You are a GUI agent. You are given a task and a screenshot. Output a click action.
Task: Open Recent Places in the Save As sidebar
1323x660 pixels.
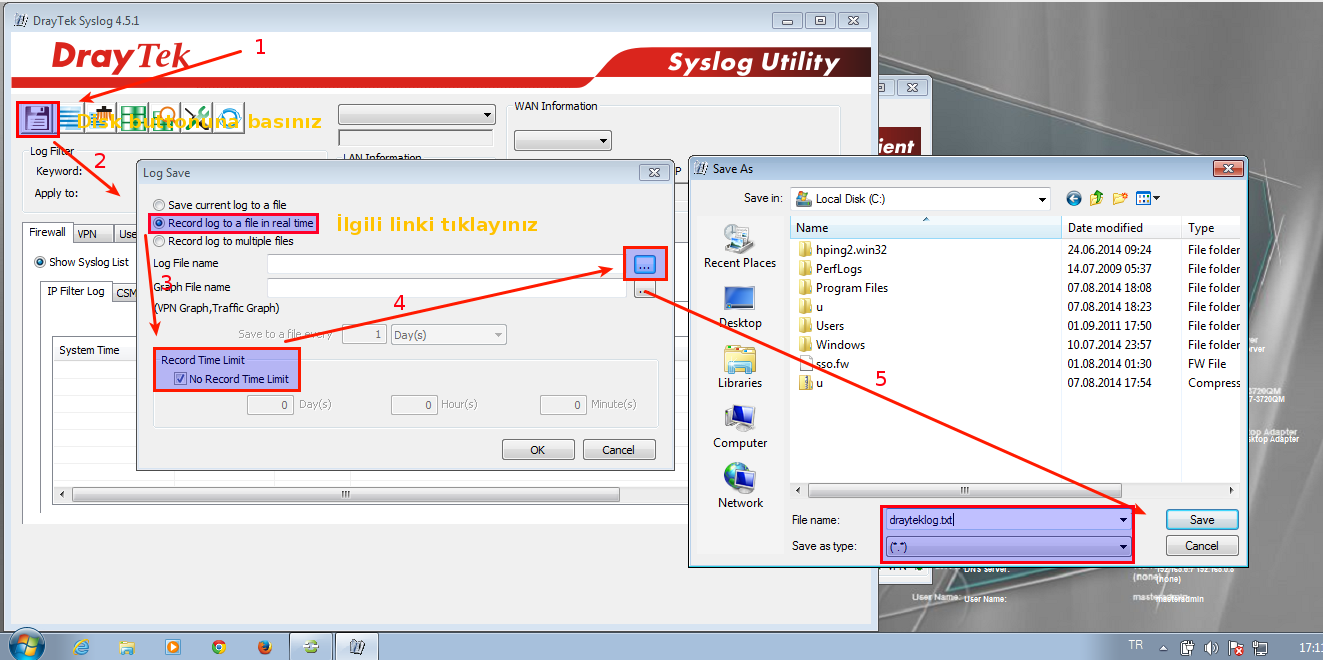(x=739, y=247)
